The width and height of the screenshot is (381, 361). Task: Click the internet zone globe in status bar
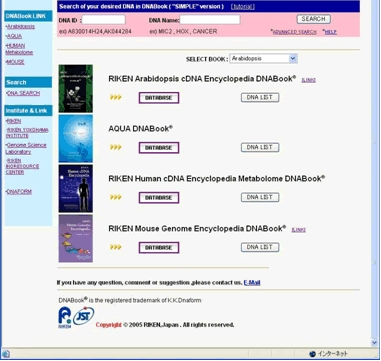coord(312,354)
